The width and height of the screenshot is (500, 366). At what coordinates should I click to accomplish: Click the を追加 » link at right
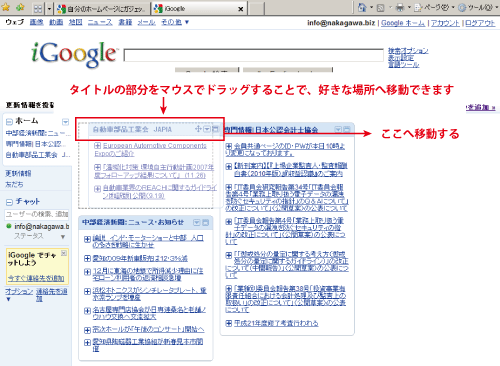(x=481, y=107)
